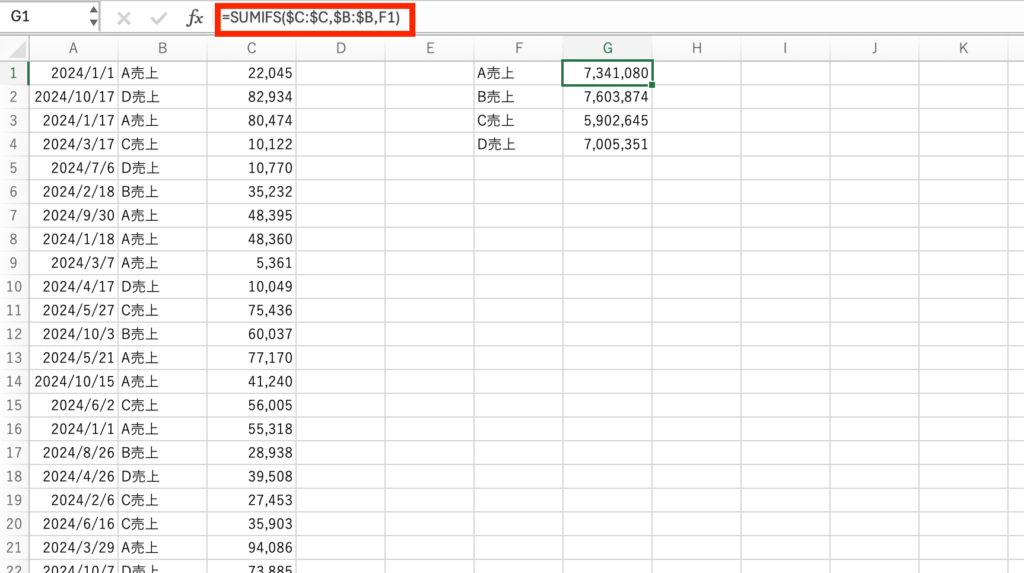Select row 10 header
1024x573 pixels.
point(14,287)
